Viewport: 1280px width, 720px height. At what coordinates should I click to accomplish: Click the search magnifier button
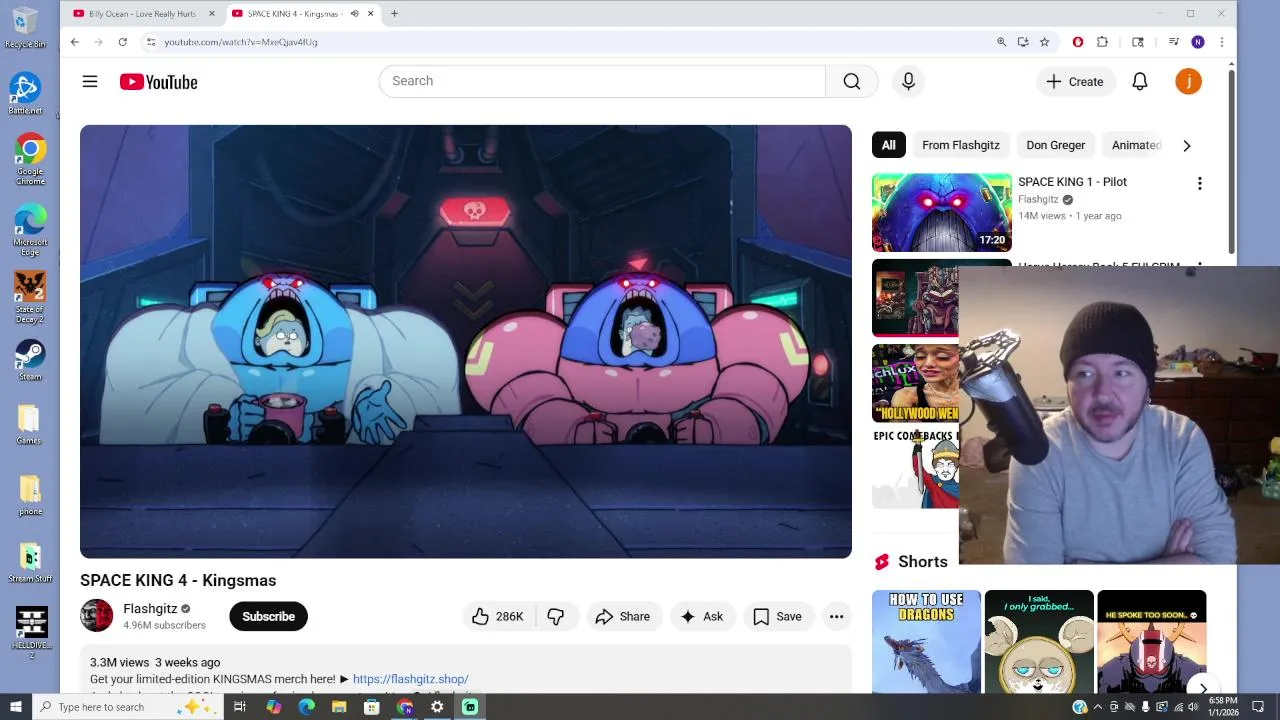[852, 81]
